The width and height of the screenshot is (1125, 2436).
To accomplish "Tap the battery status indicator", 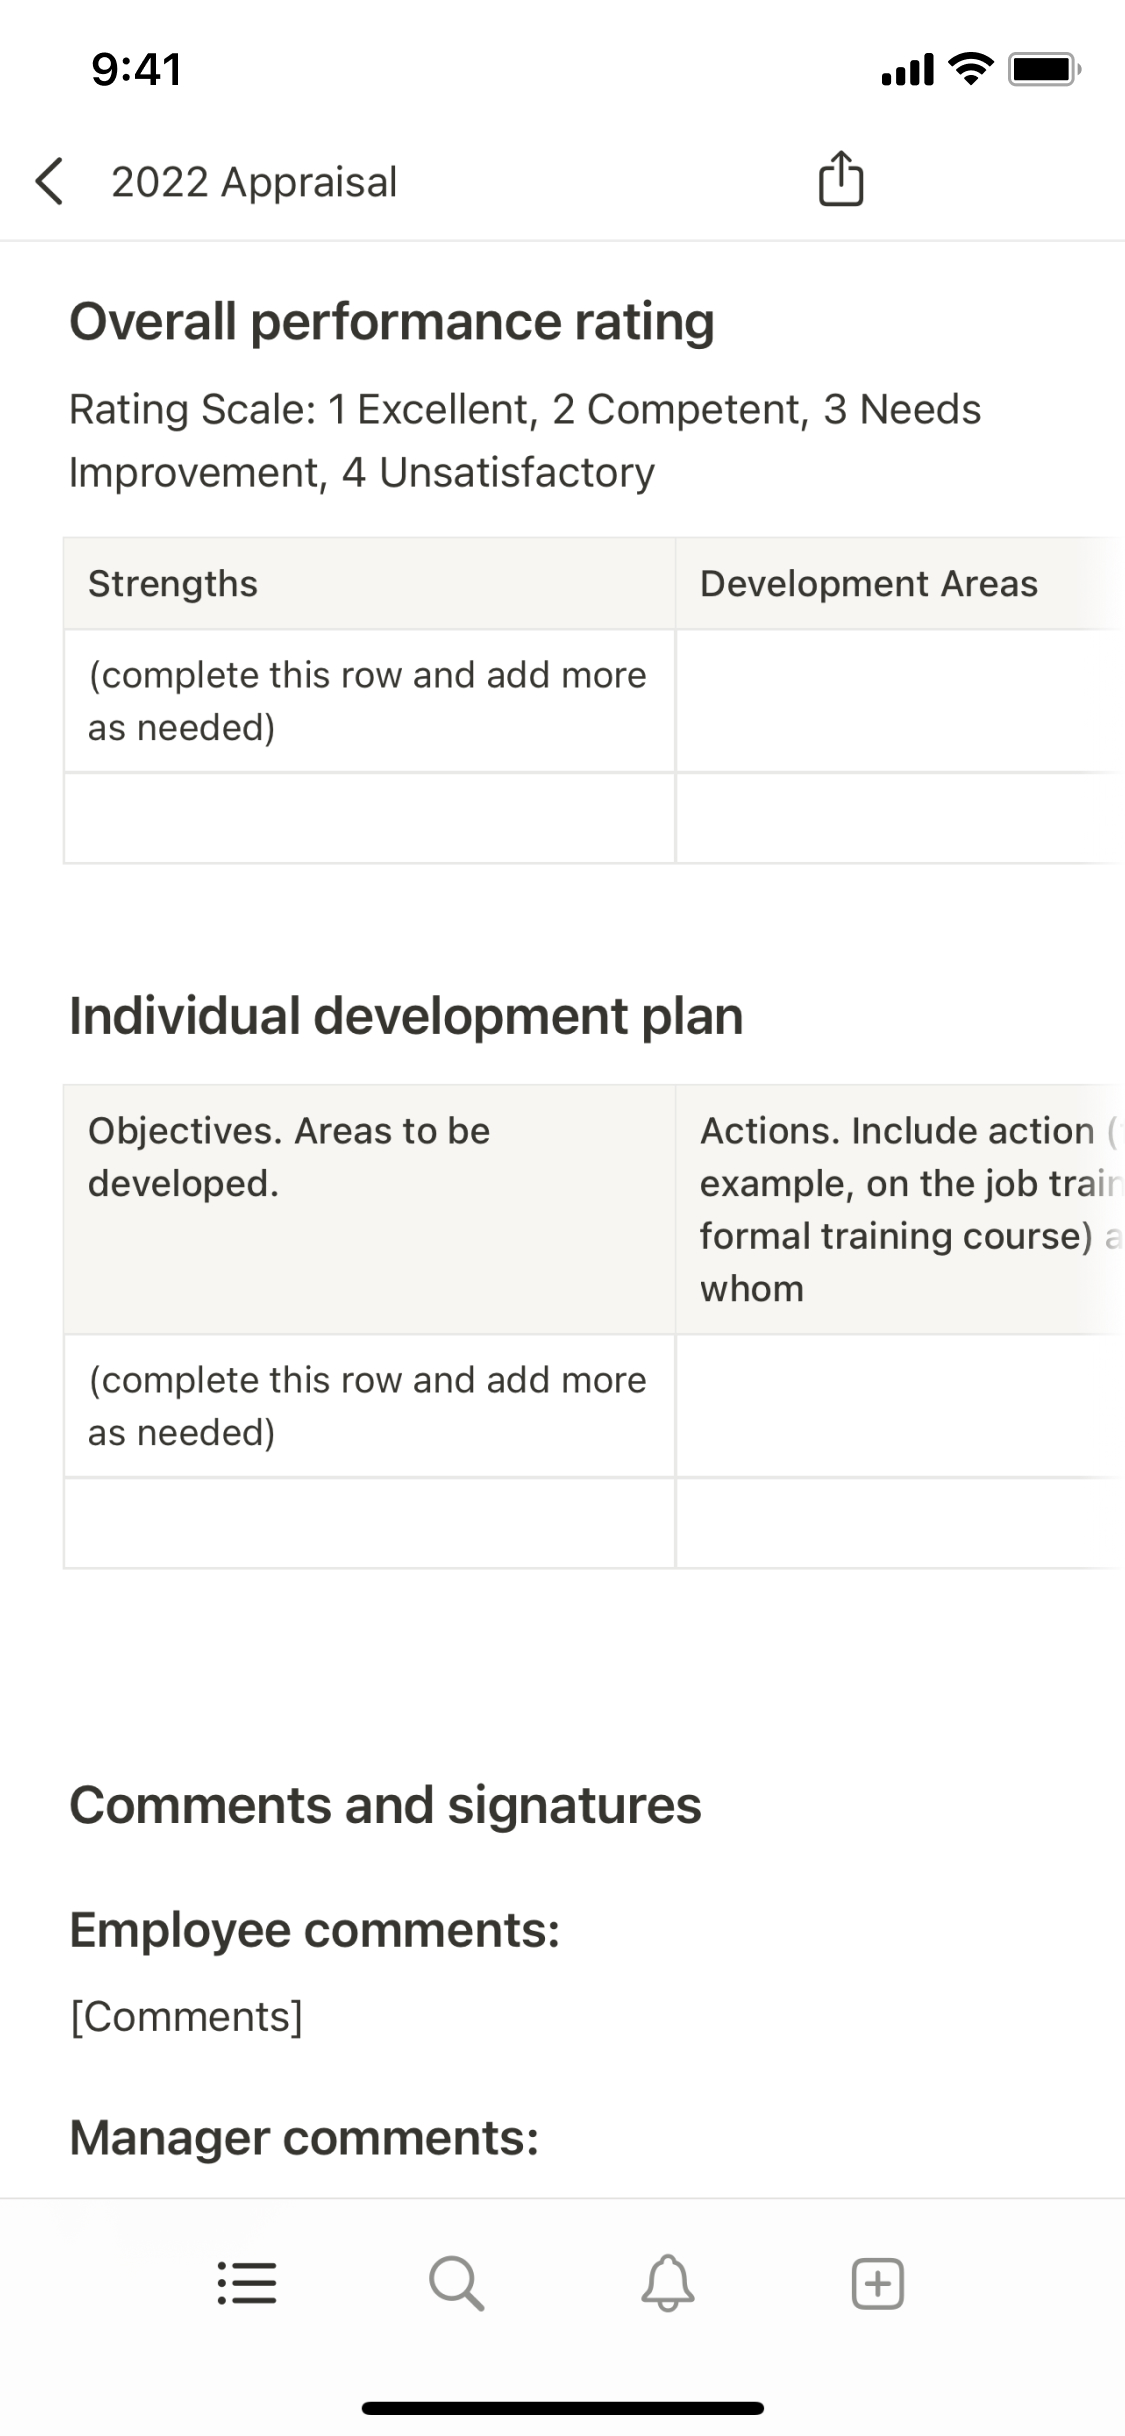I will pyautogui.click(x=1043, y=70).
